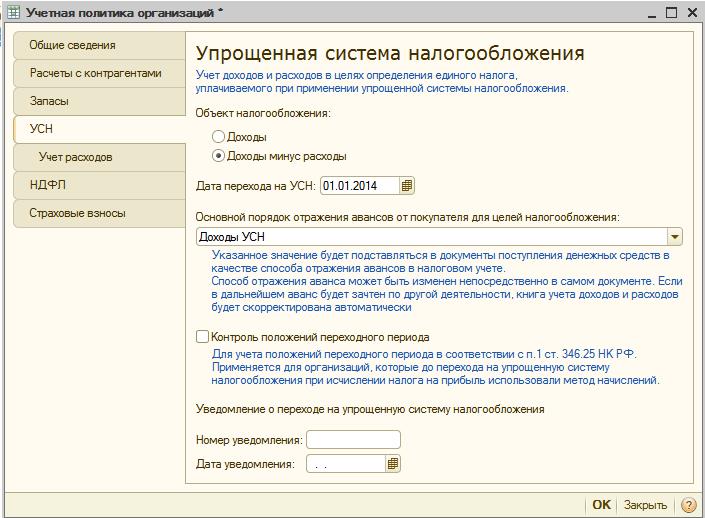Click the Дата уведомления date field

[345, 464]
